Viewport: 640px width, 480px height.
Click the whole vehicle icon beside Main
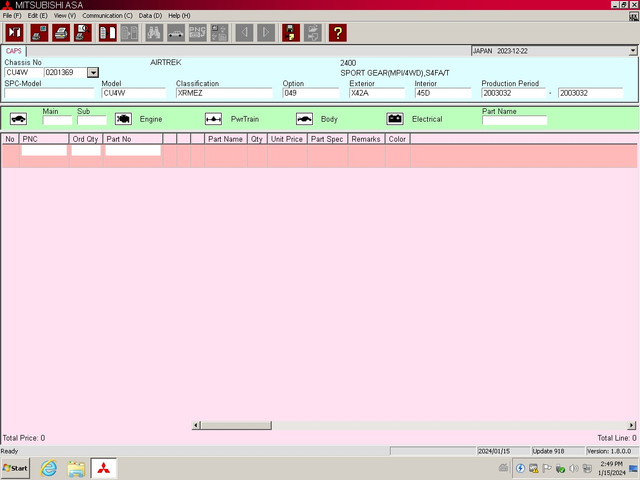click(18, 119)
